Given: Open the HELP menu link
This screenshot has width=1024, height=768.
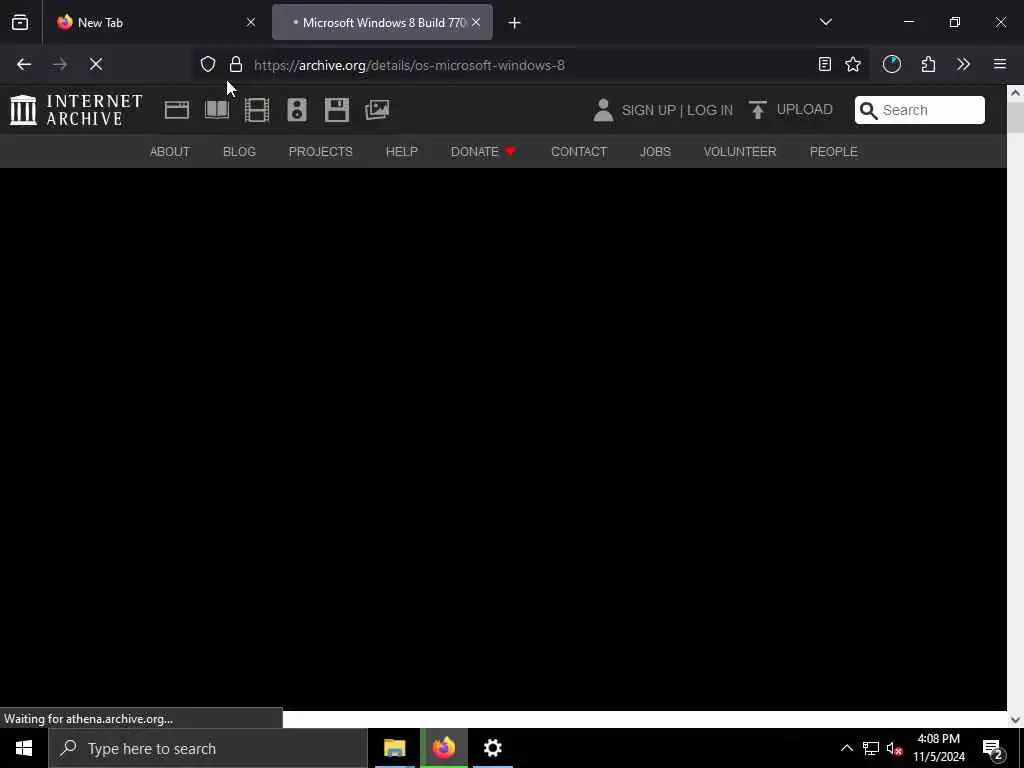Looking at the screenshot, I should (x=402, y=152).
